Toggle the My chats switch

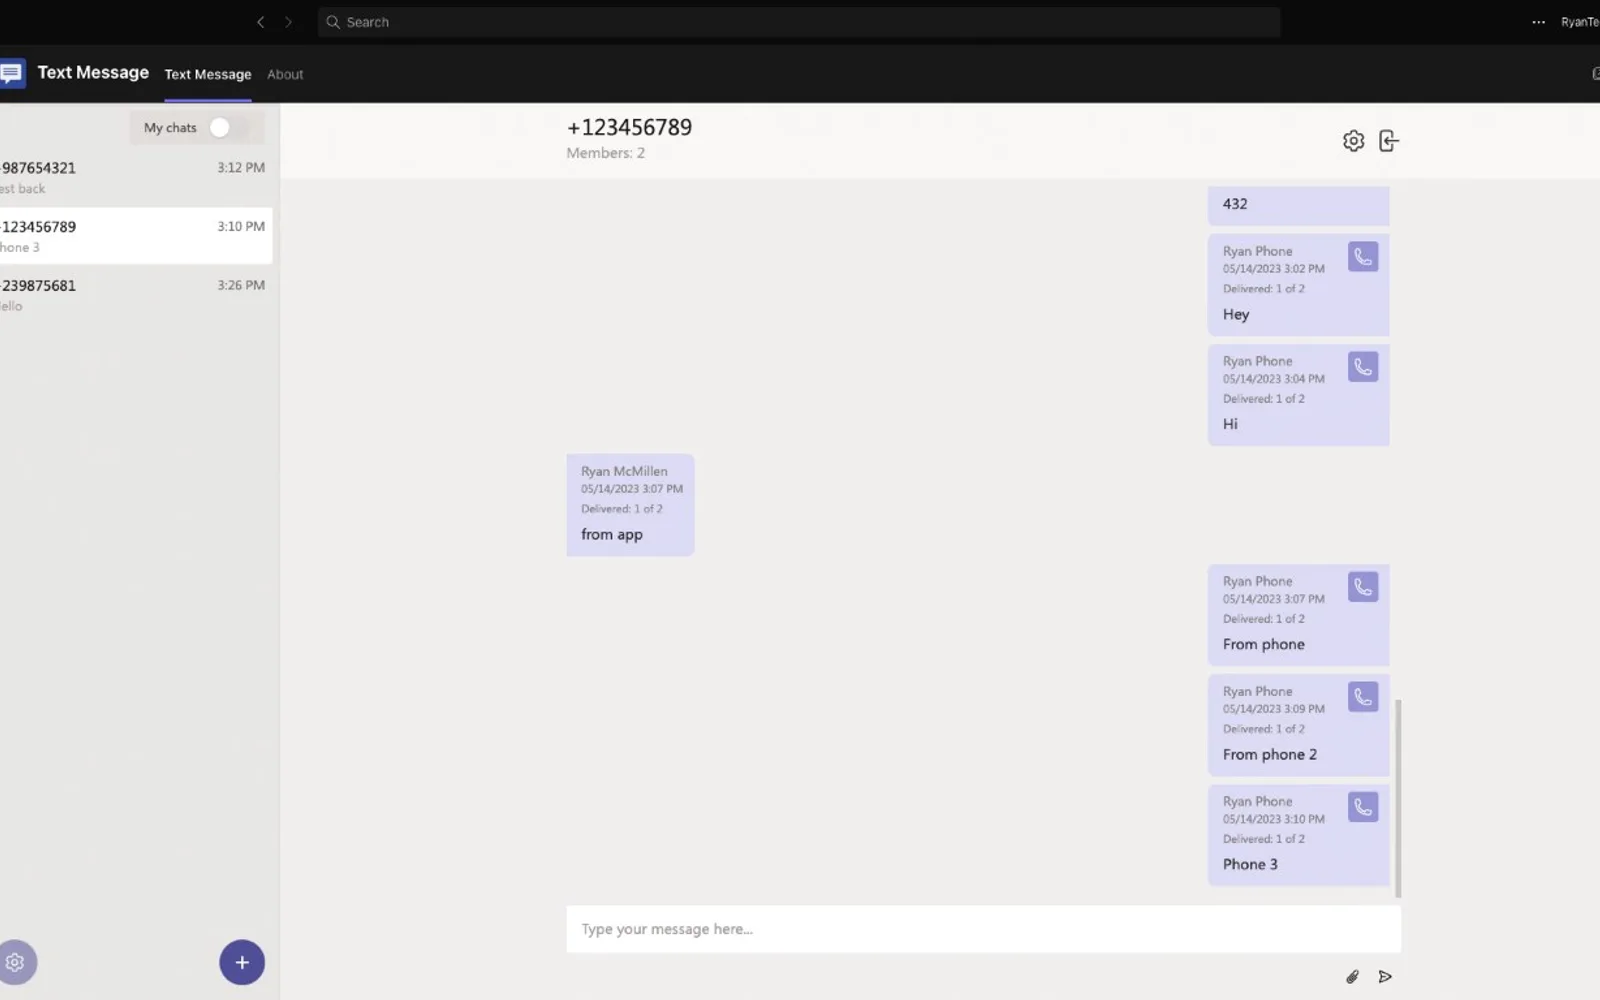pyautogui.click(x=228, y=128)
